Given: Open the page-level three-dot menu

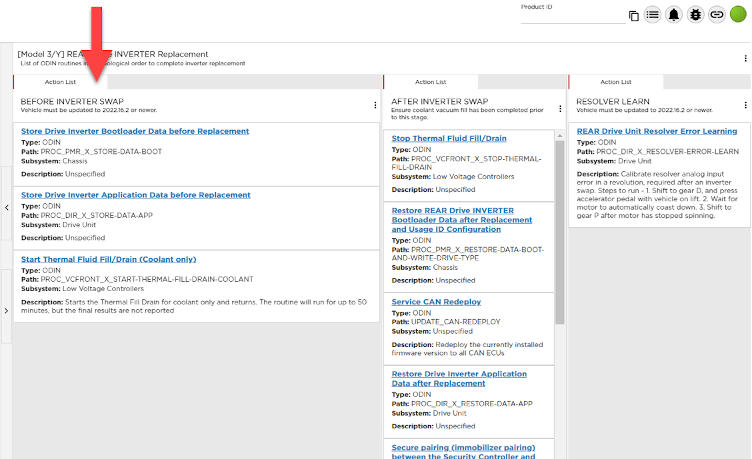Looking at the screenshot, I should click(746, 58).
